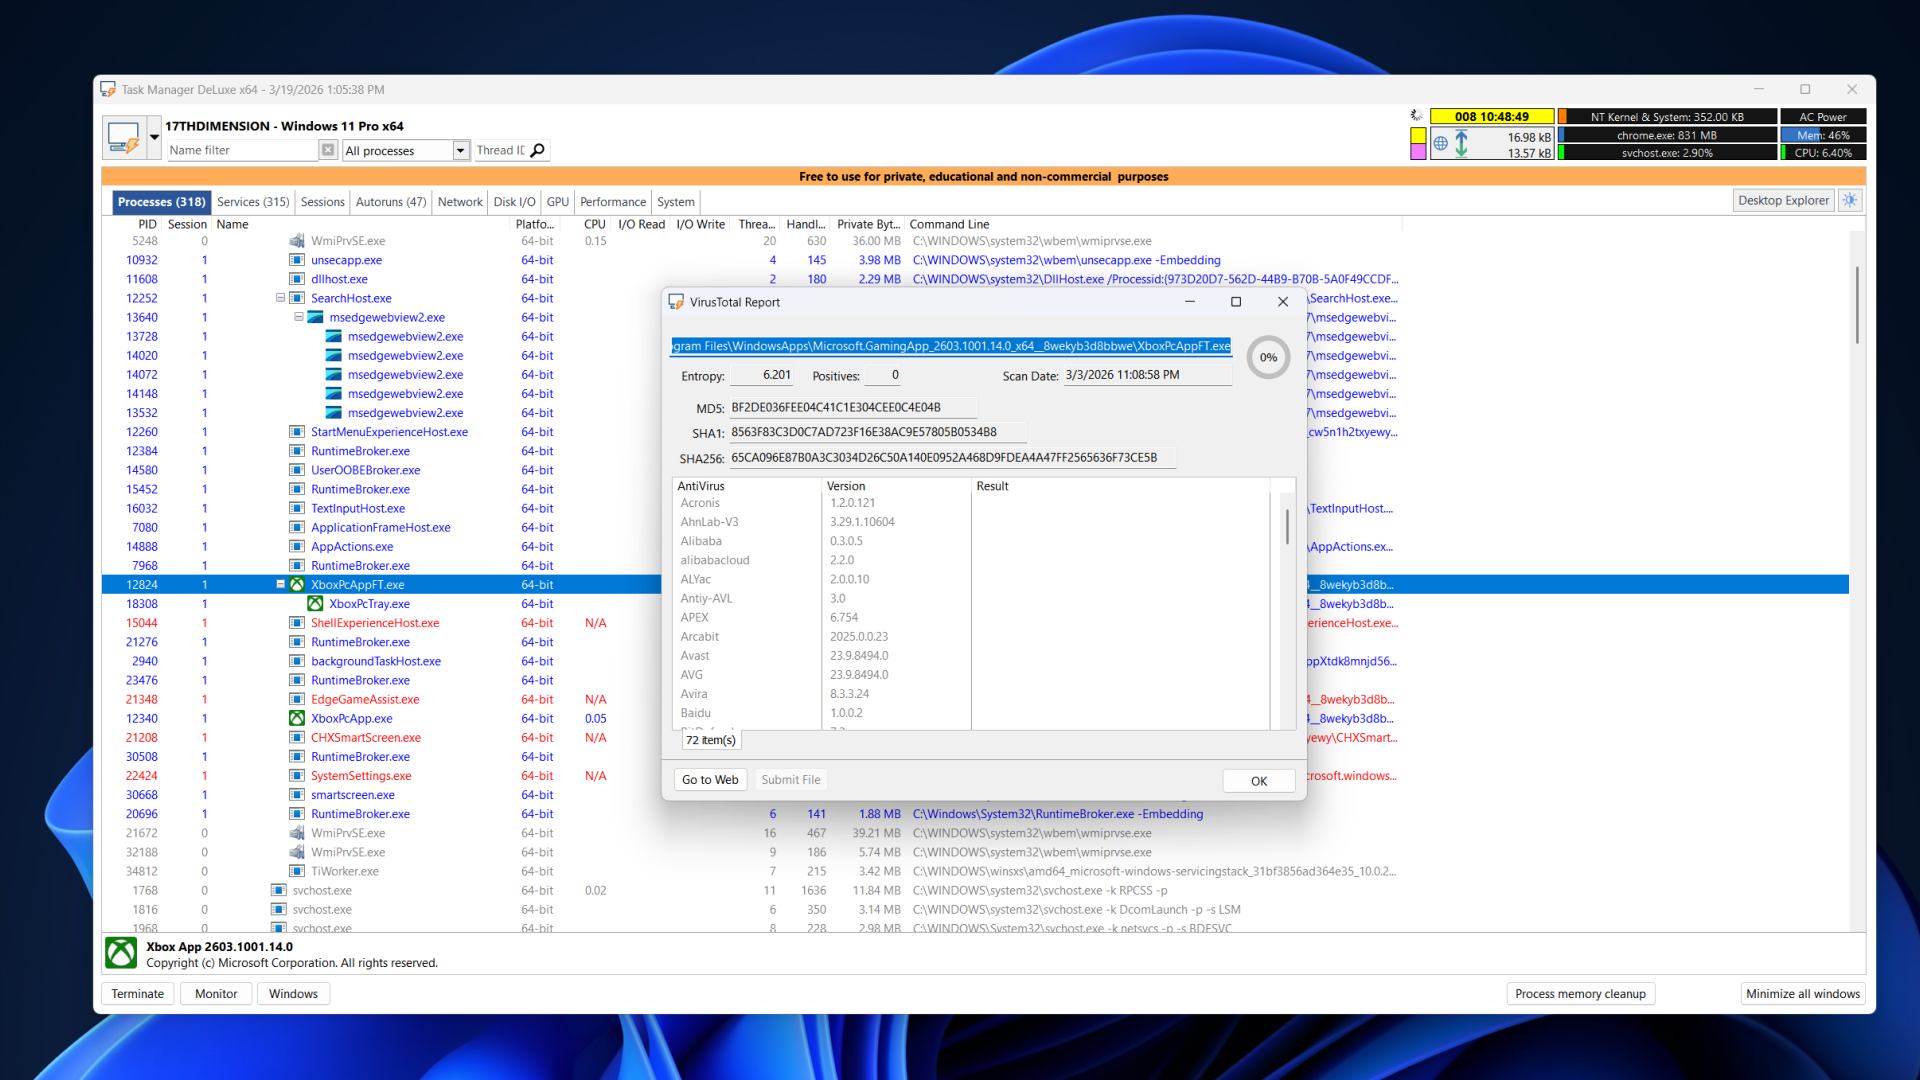
Task: Click the file path field in VirusTotal Report
Action: 951,346
